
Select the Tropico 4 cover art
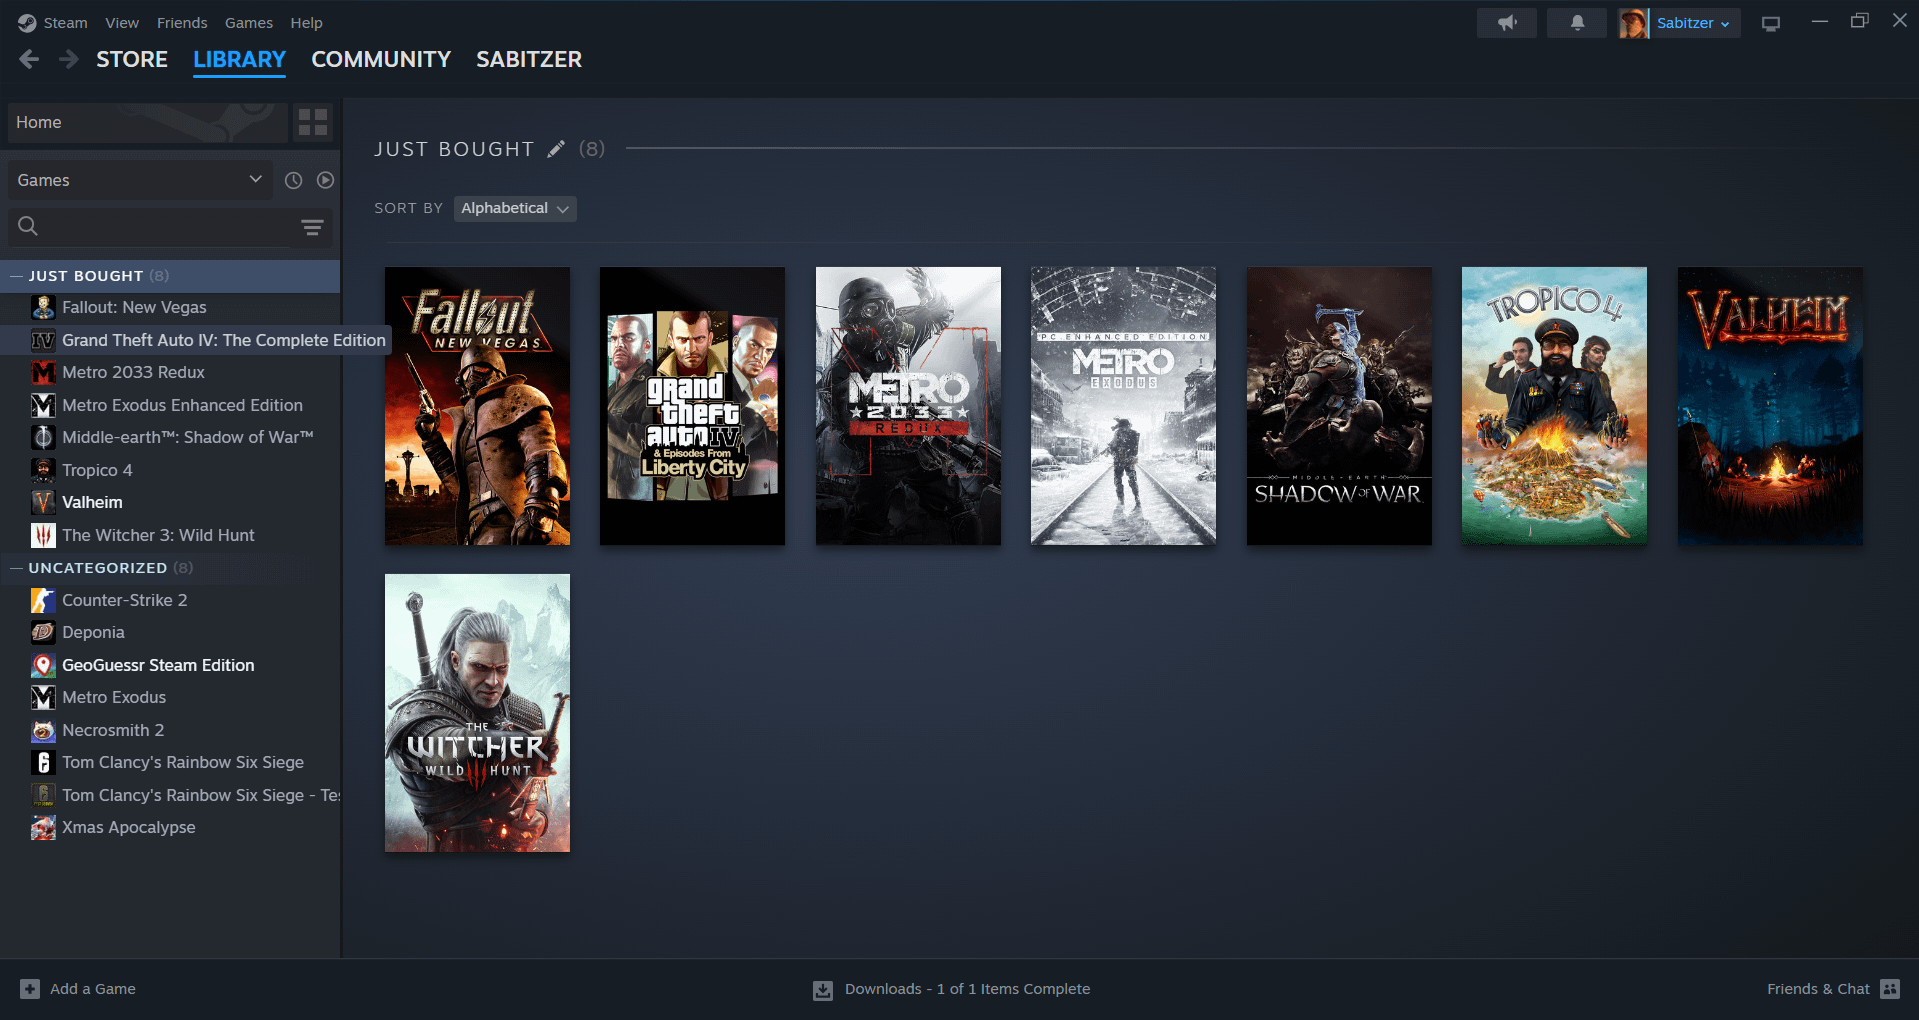1554,406
